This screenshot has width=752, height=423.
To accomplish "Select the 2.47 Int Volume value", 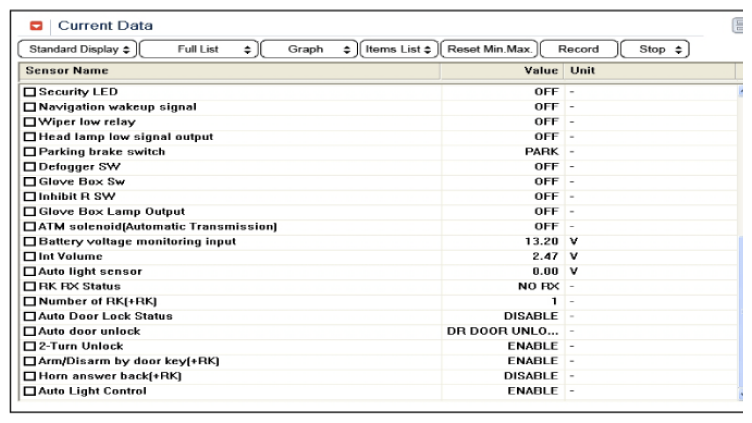I will pyautogui.click(x=545, y=257).
